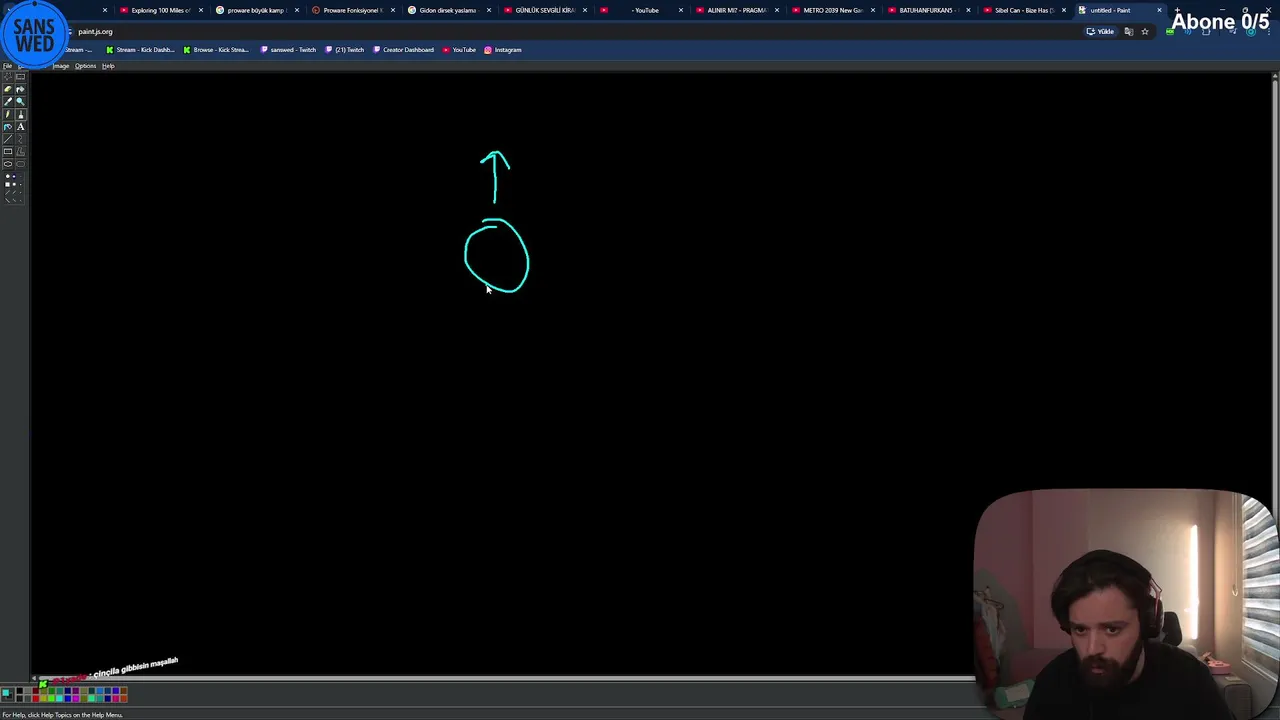Screen dimensions: 1280x720
Task: Select the Curve tool
Action: click(20, 139)
